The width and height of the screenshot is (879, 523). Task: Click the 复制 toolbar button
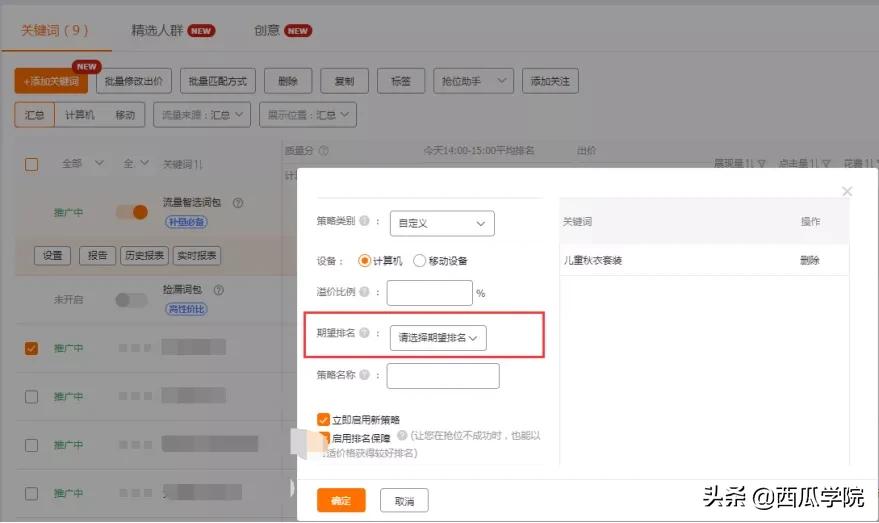coord(344,81)
